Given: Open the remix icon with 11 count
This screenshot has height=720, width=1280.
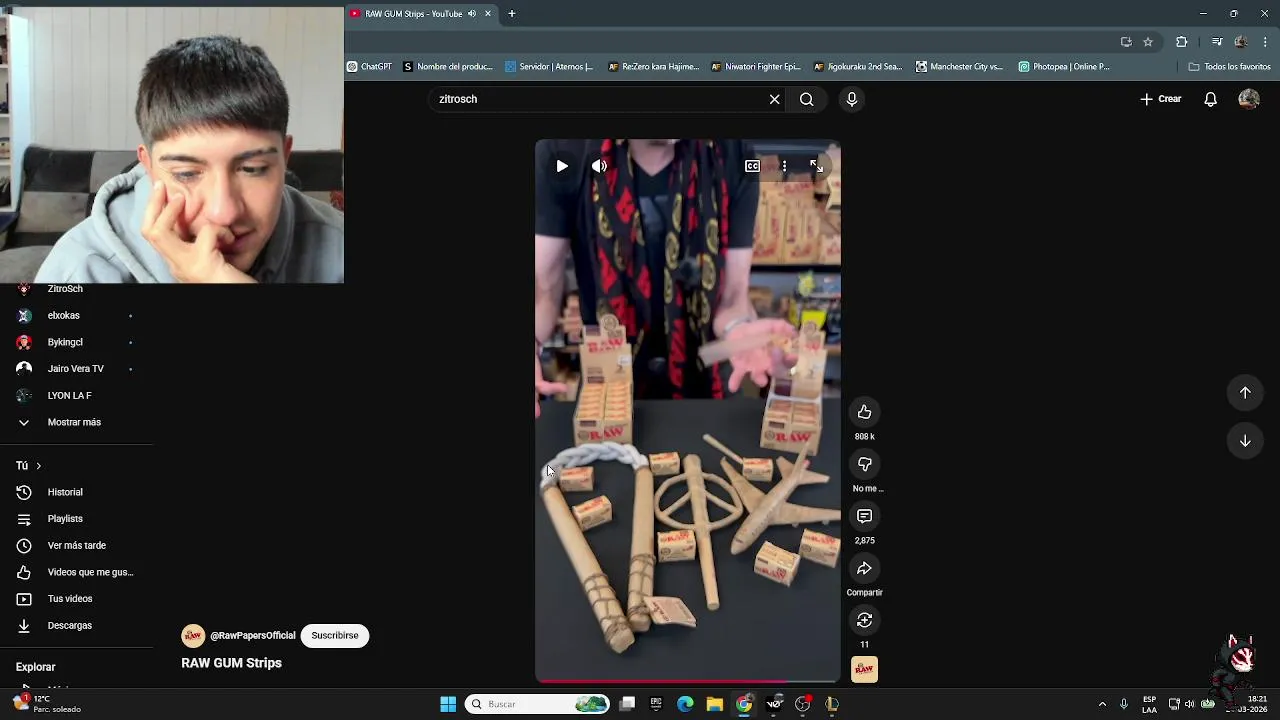Looking at the screenshot, I should click(x=864, y=620).
